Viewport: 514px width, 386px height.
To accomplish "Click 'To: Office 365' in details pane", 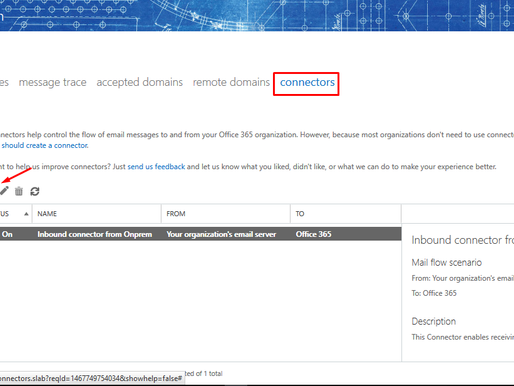I will 434,293.
